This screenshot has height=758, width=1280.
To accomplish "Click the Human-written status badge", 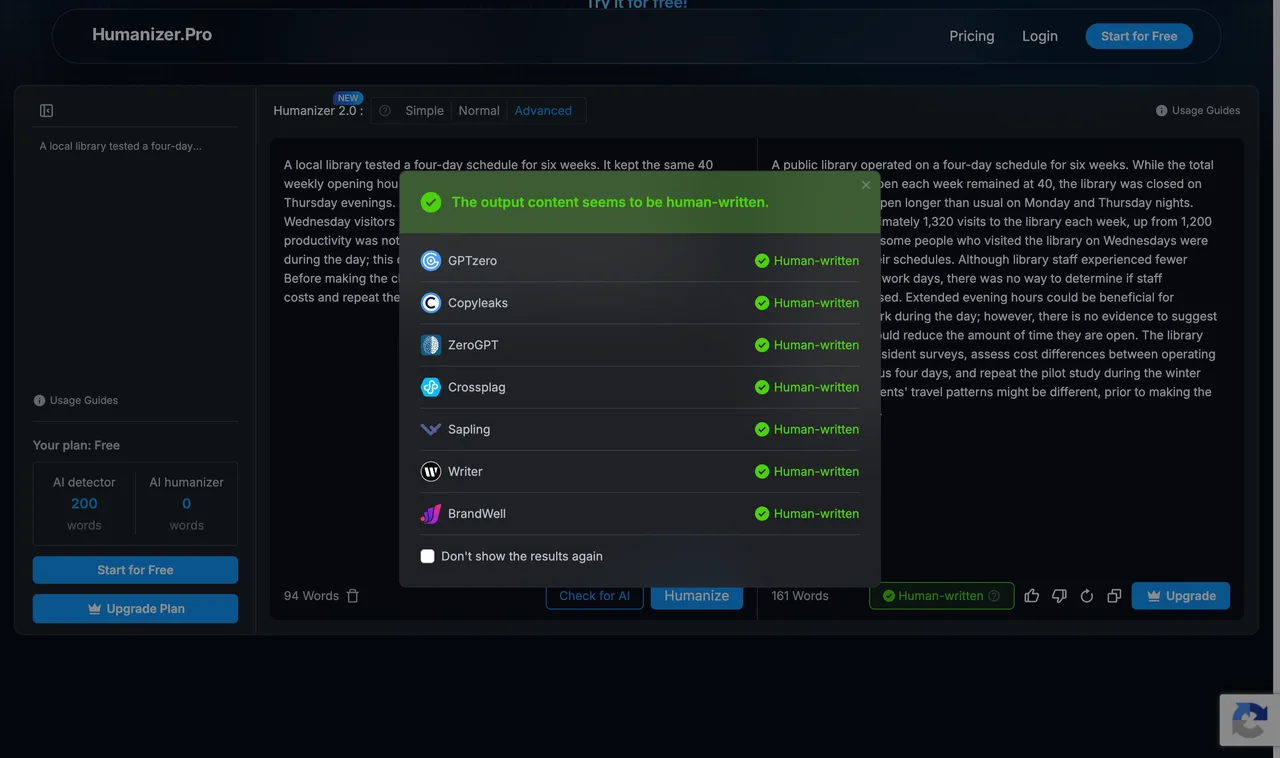I will [x=941, y=596].
